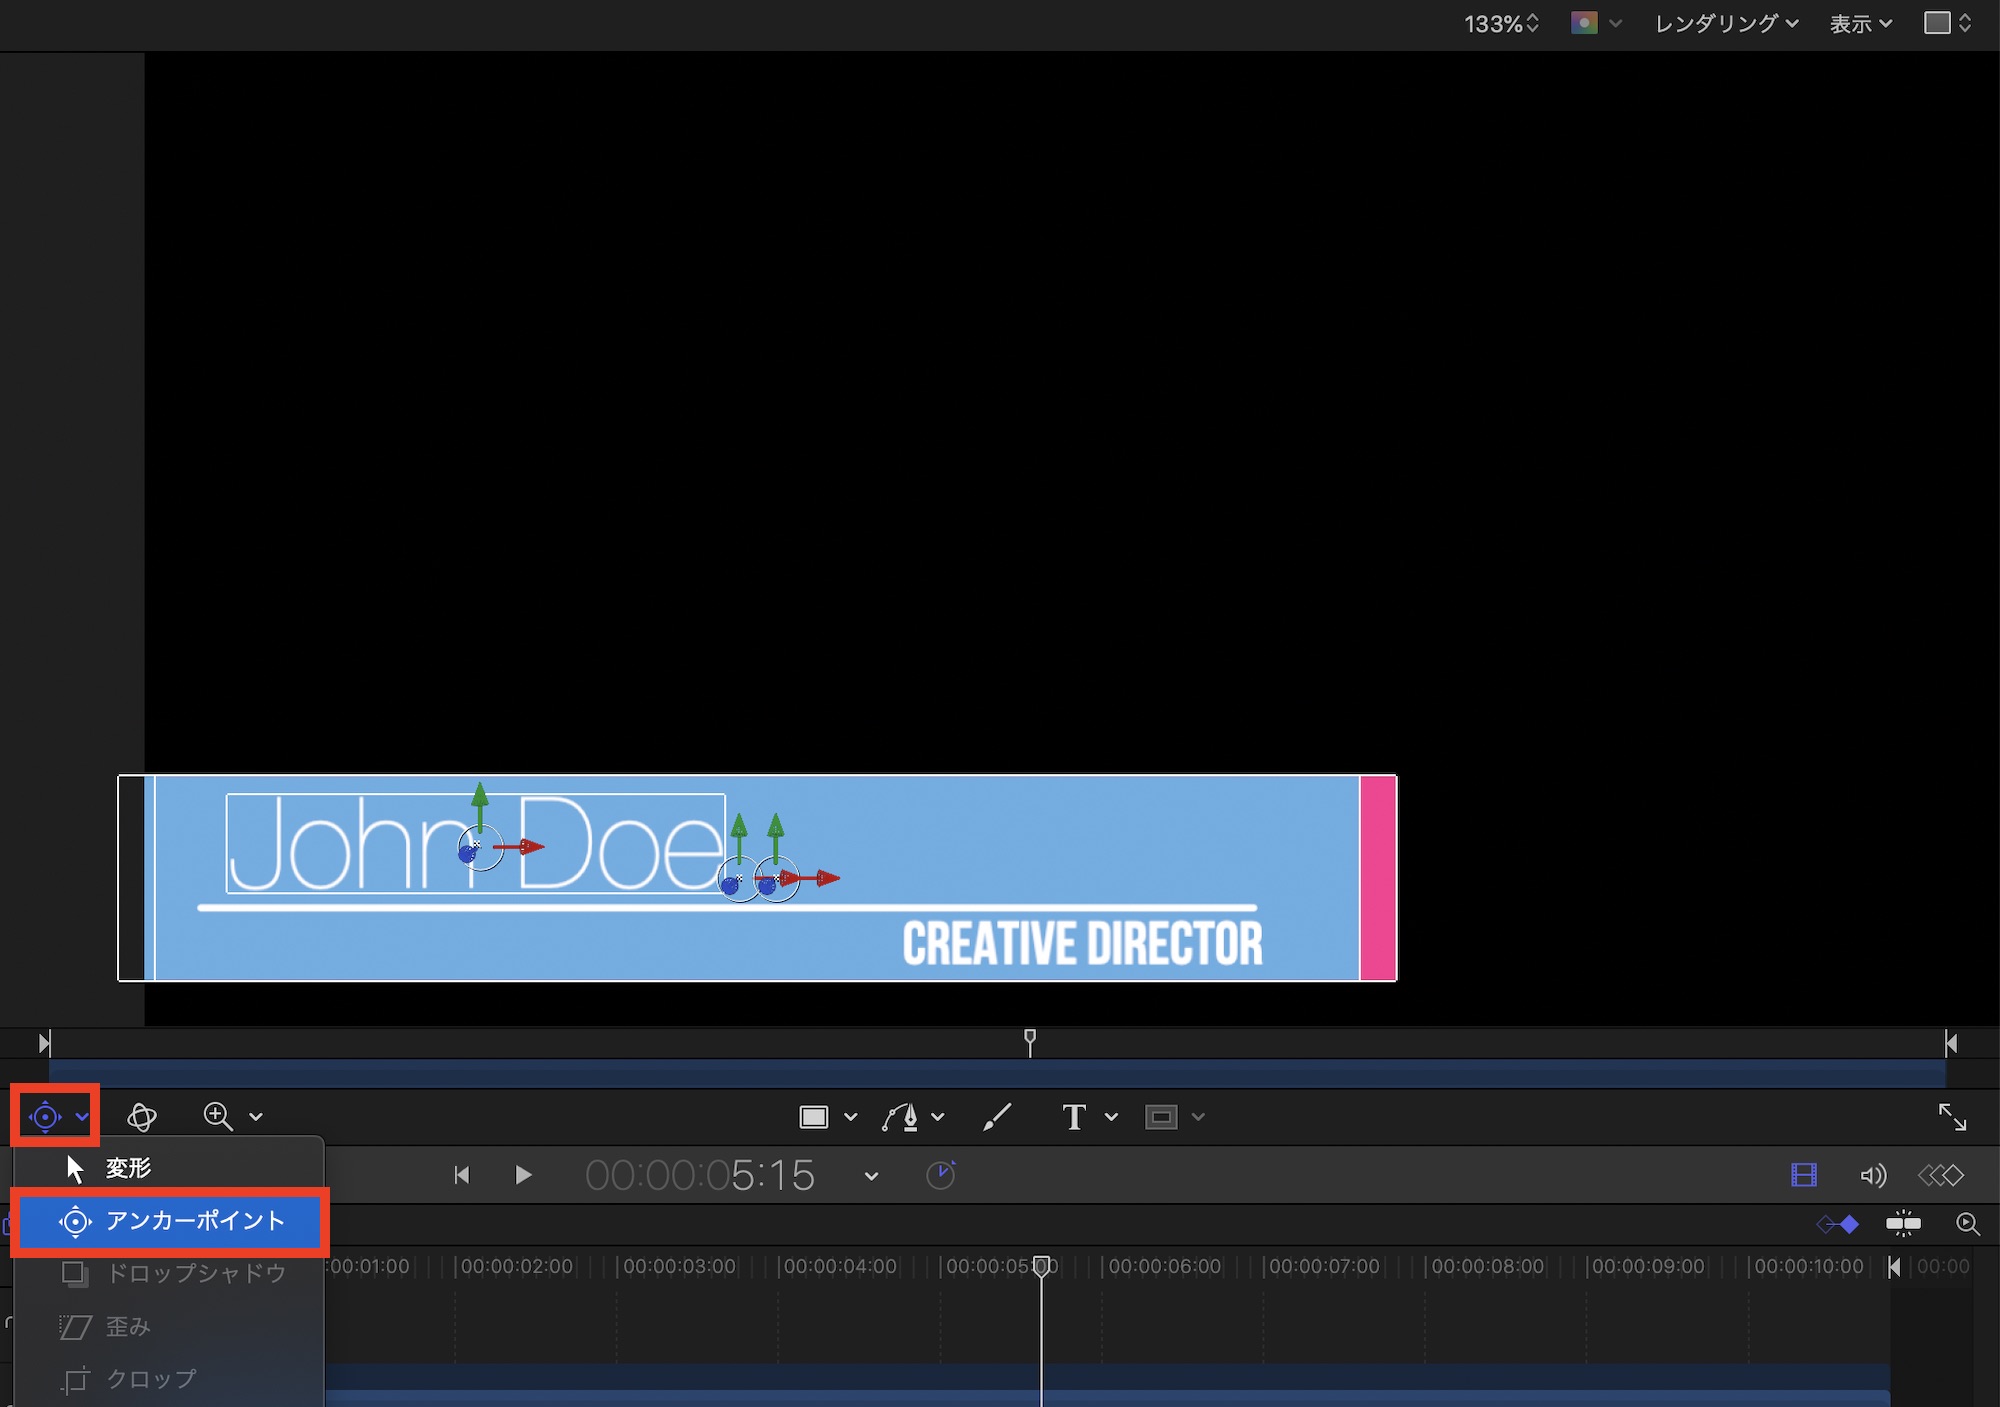Click the zoom magnifier tool

(x=218, y=1116)
